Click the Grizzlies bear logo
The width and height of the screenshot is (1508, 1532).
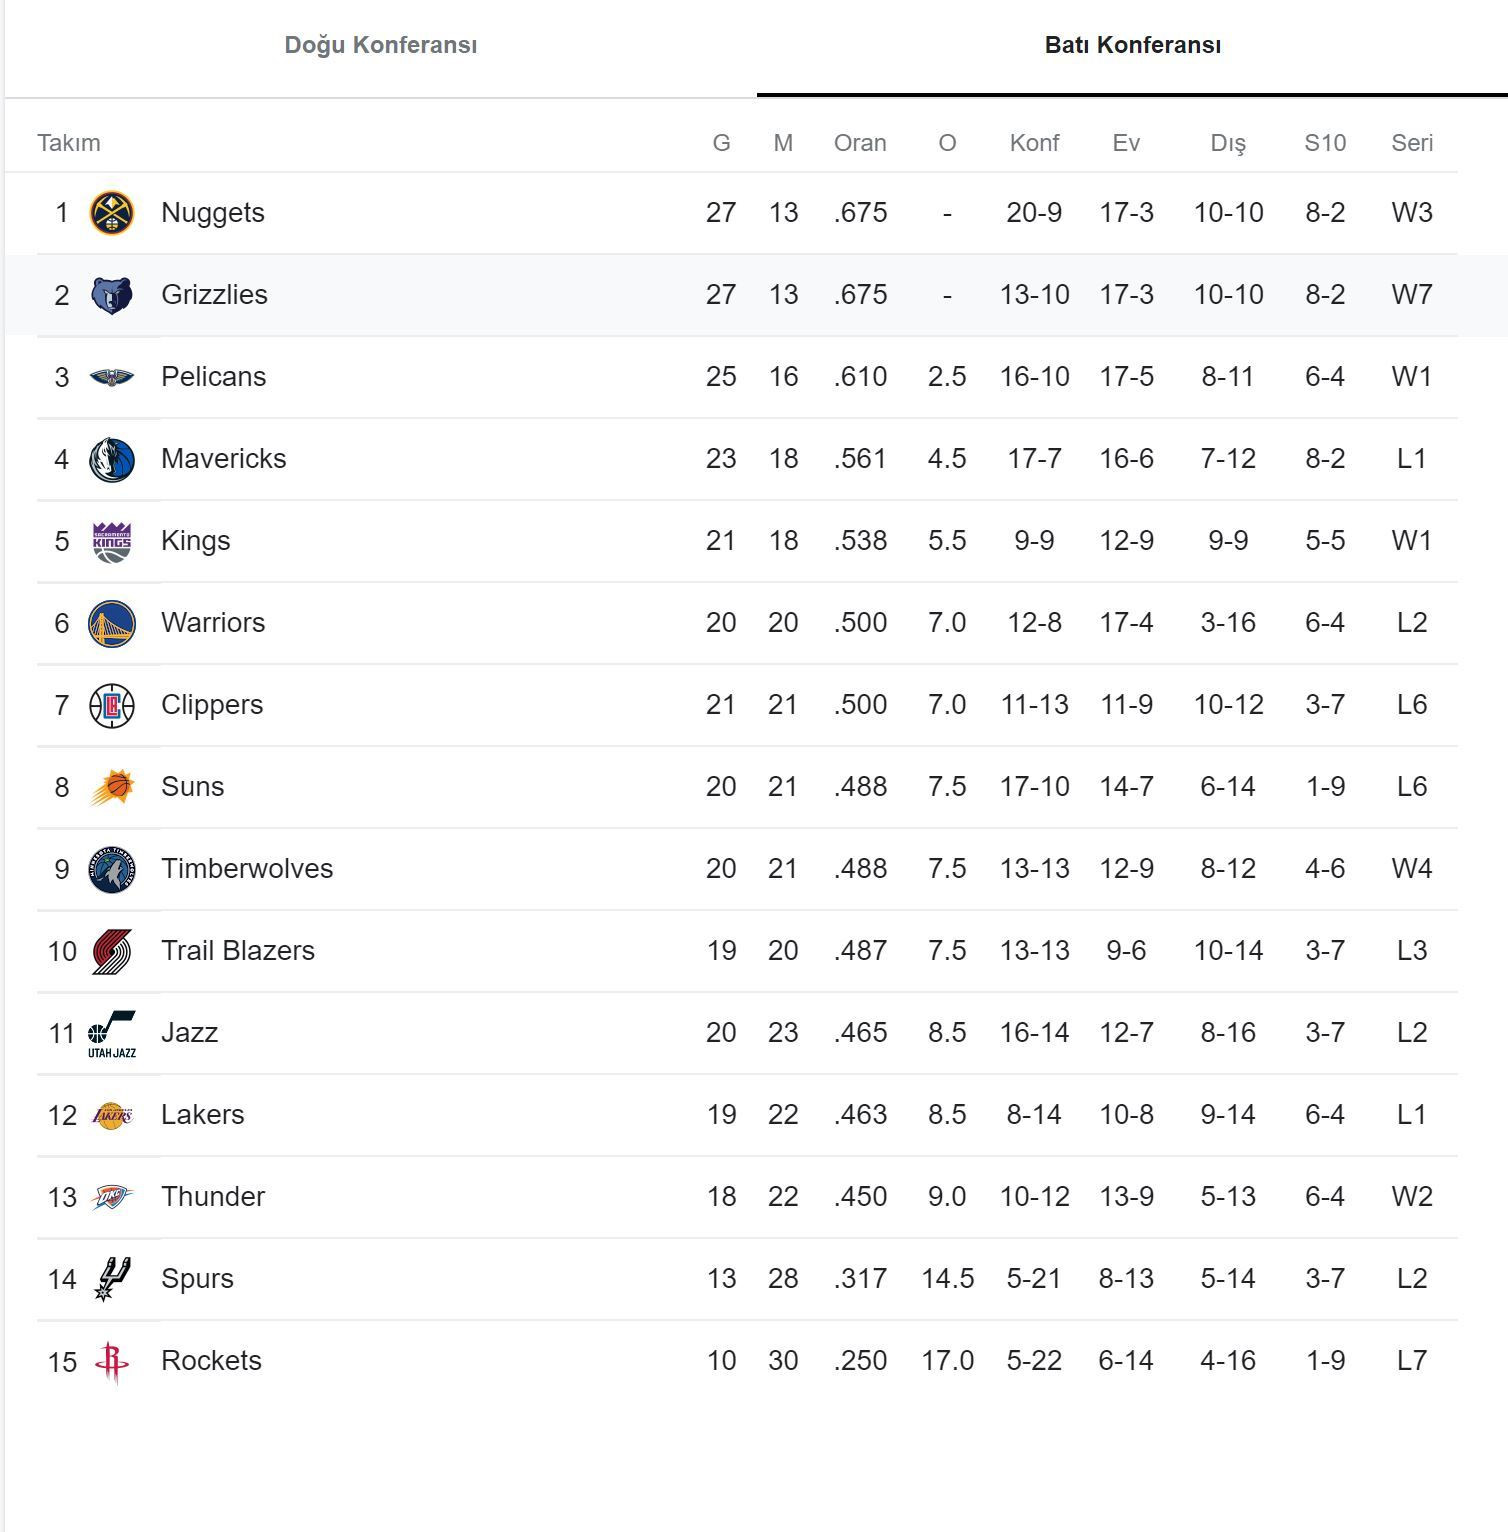point(112,295)
